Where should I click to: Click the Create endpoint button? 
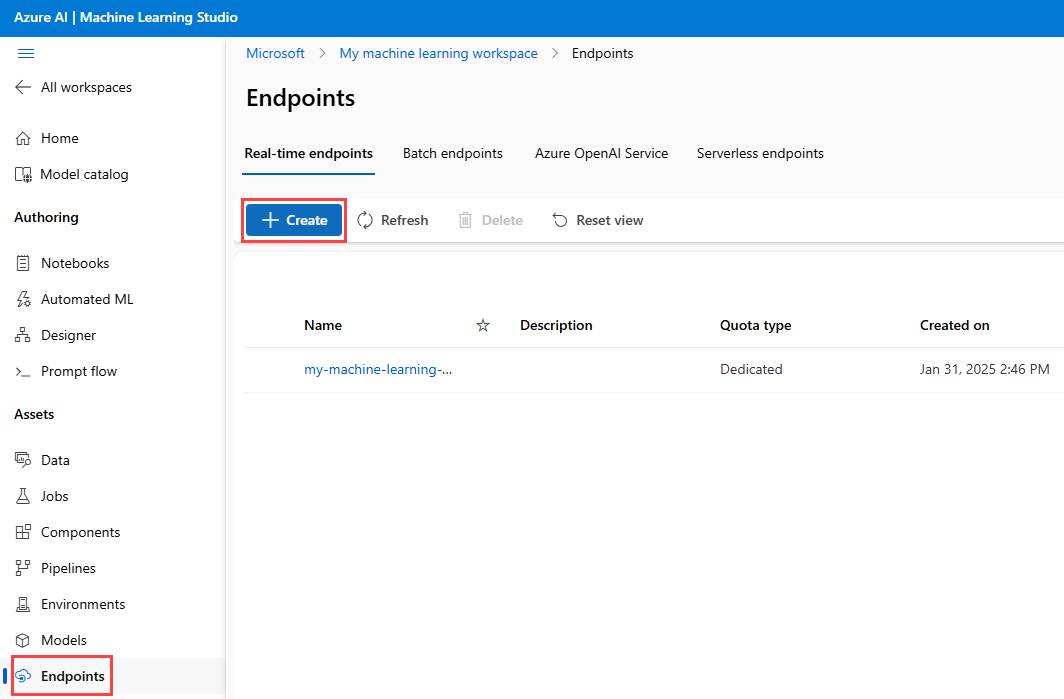pos(294,220)
